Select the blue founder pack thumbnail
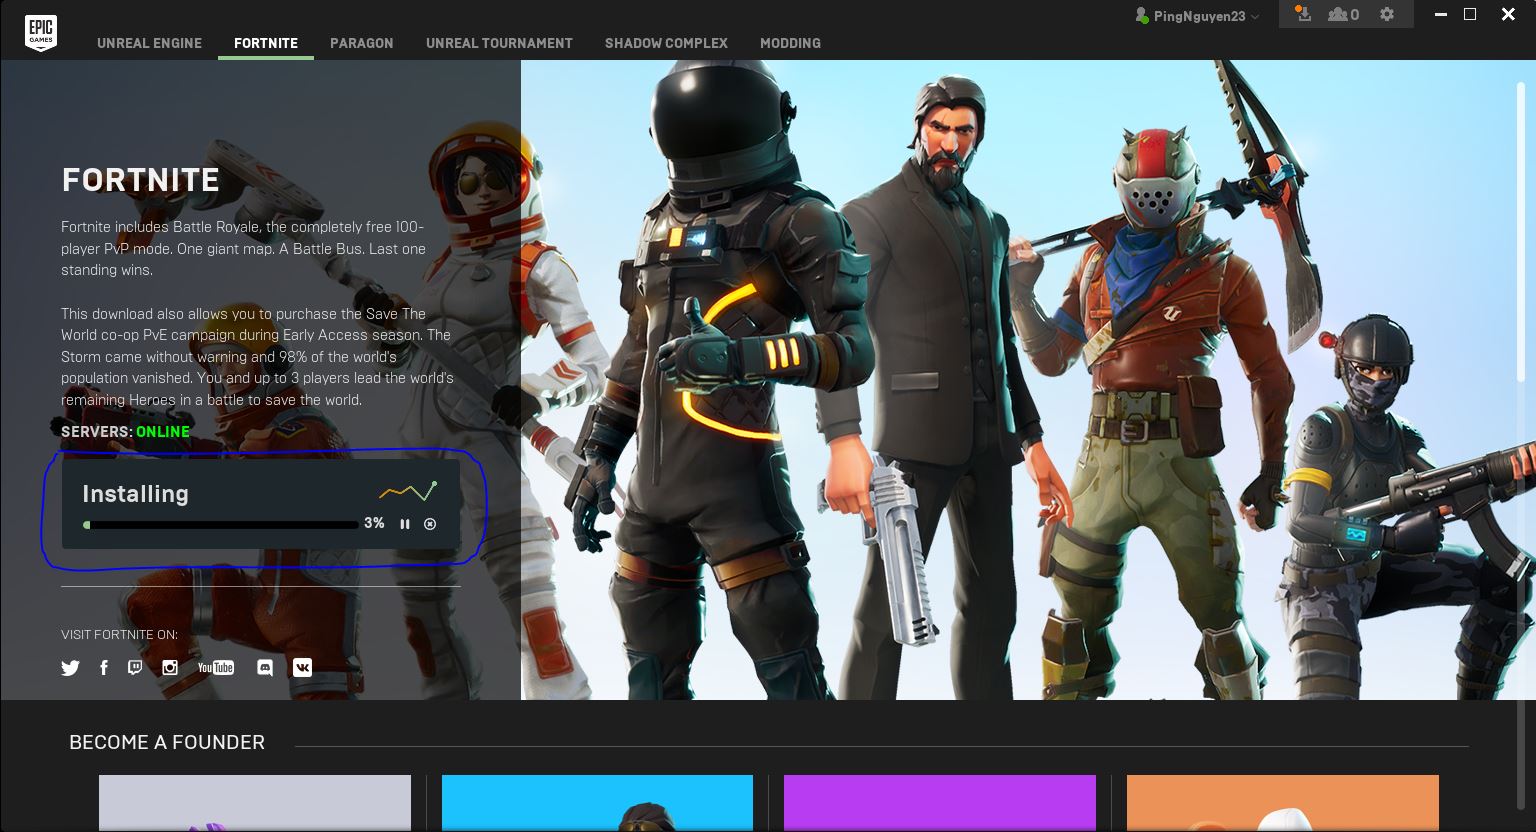This screenshot has height=832, width=1536. click(597, 803)
